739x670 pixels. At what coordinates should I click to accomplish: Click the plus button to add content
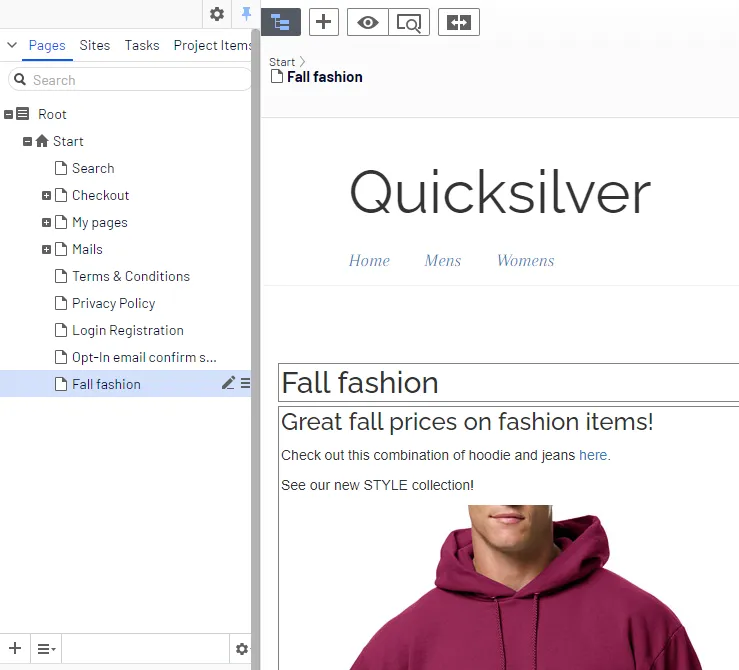(x=323, y=22)
